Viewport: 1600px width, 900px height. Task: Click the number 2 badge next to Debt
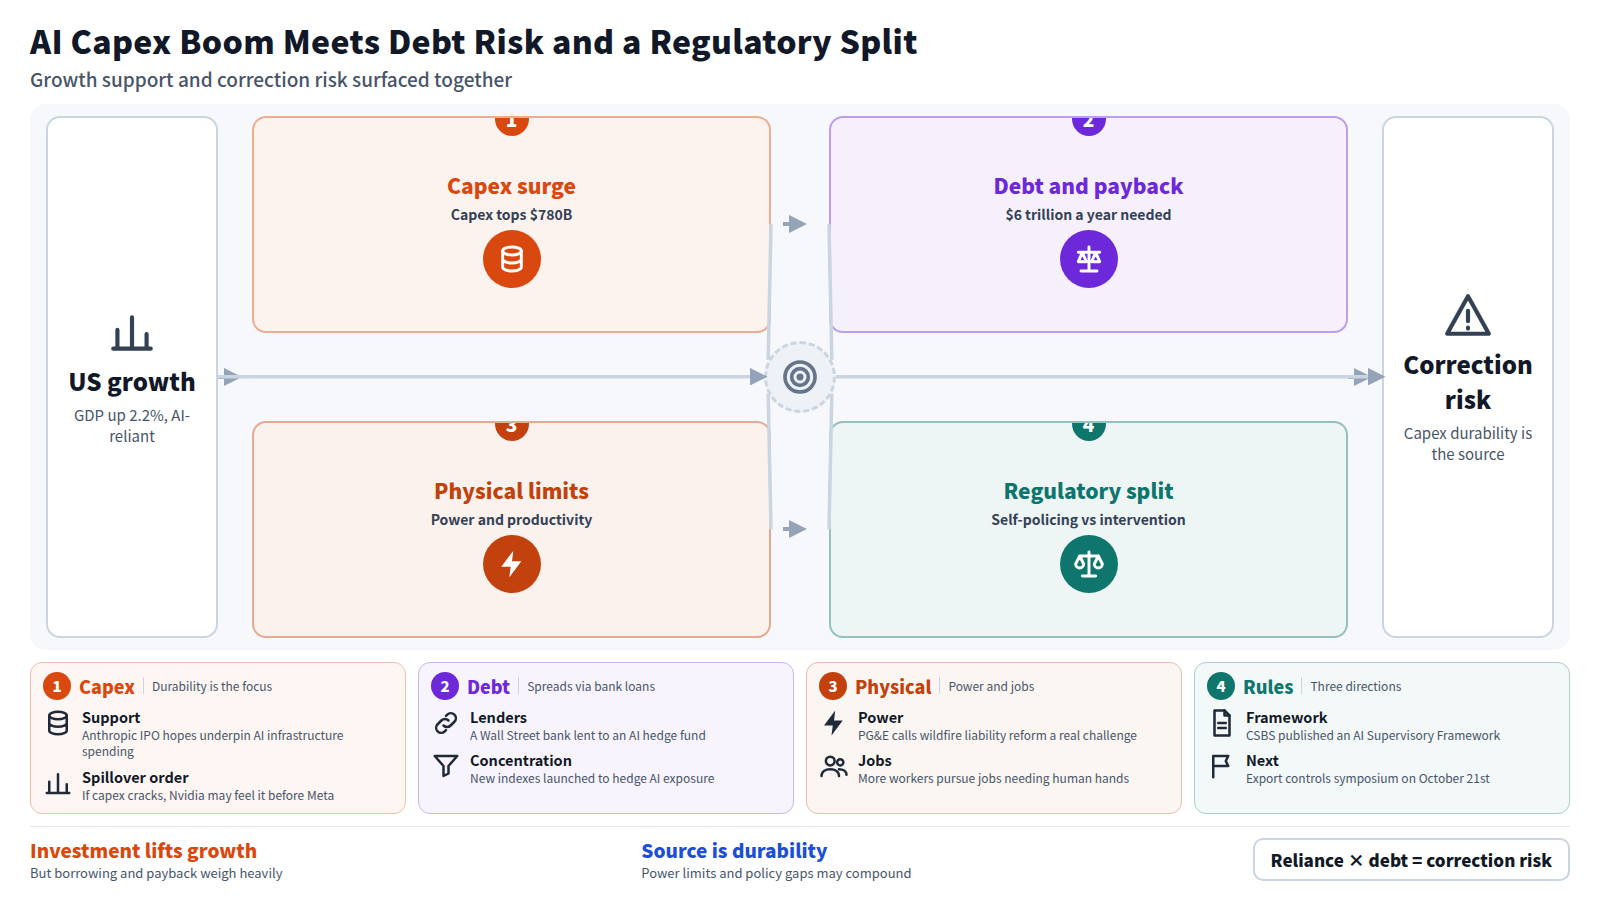[445, 686]
